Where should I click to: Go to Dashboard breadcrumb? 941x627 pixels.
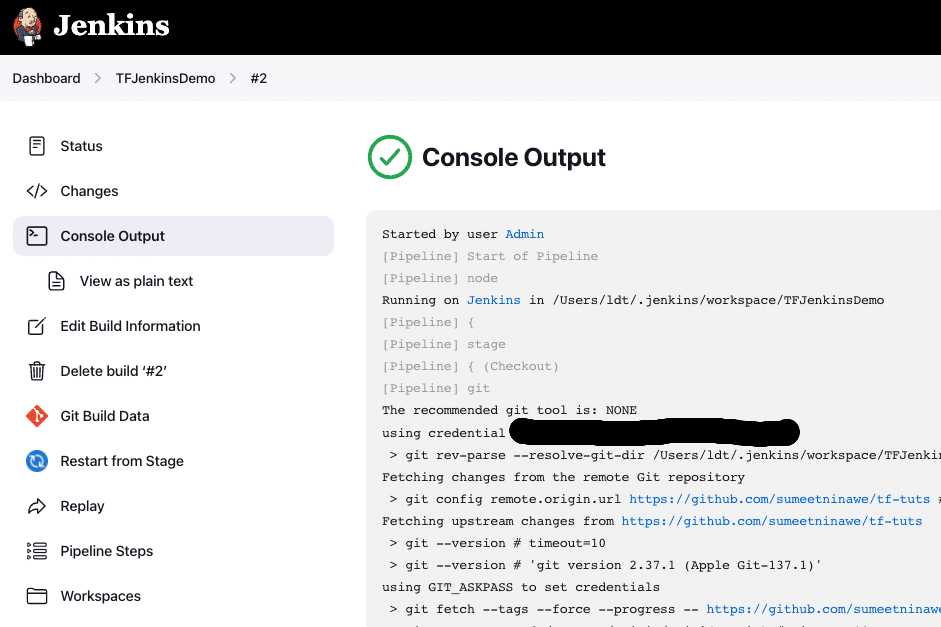[46, 79]
